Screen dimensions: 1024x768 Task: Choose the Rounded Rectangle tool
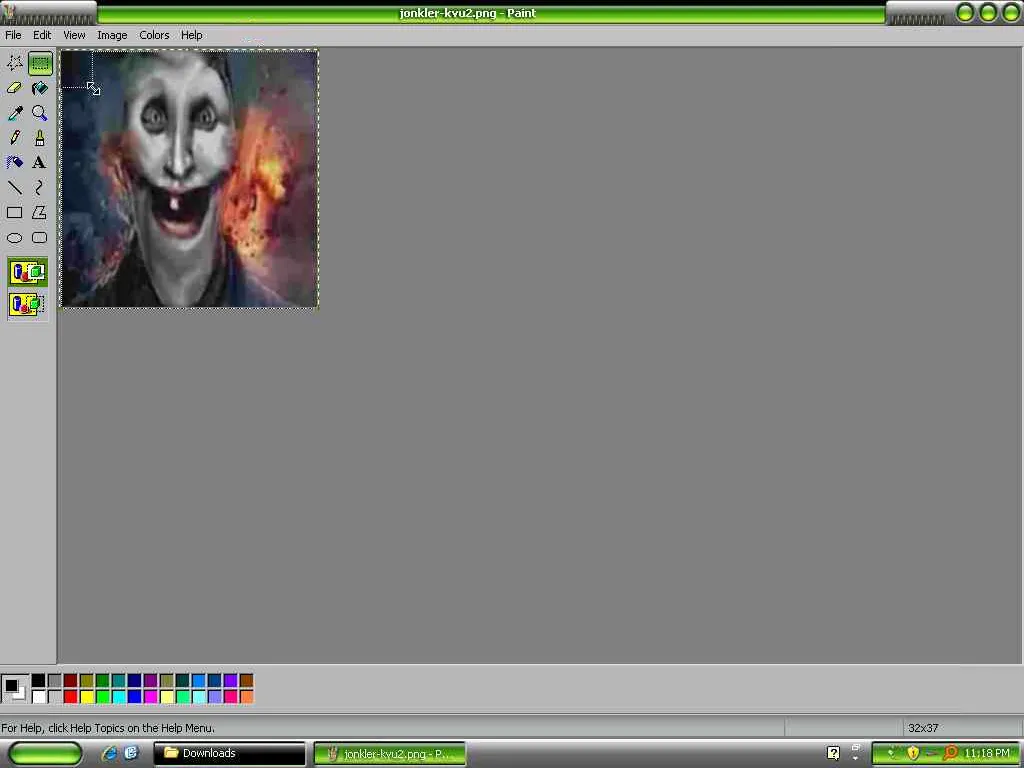pos(40,238)
